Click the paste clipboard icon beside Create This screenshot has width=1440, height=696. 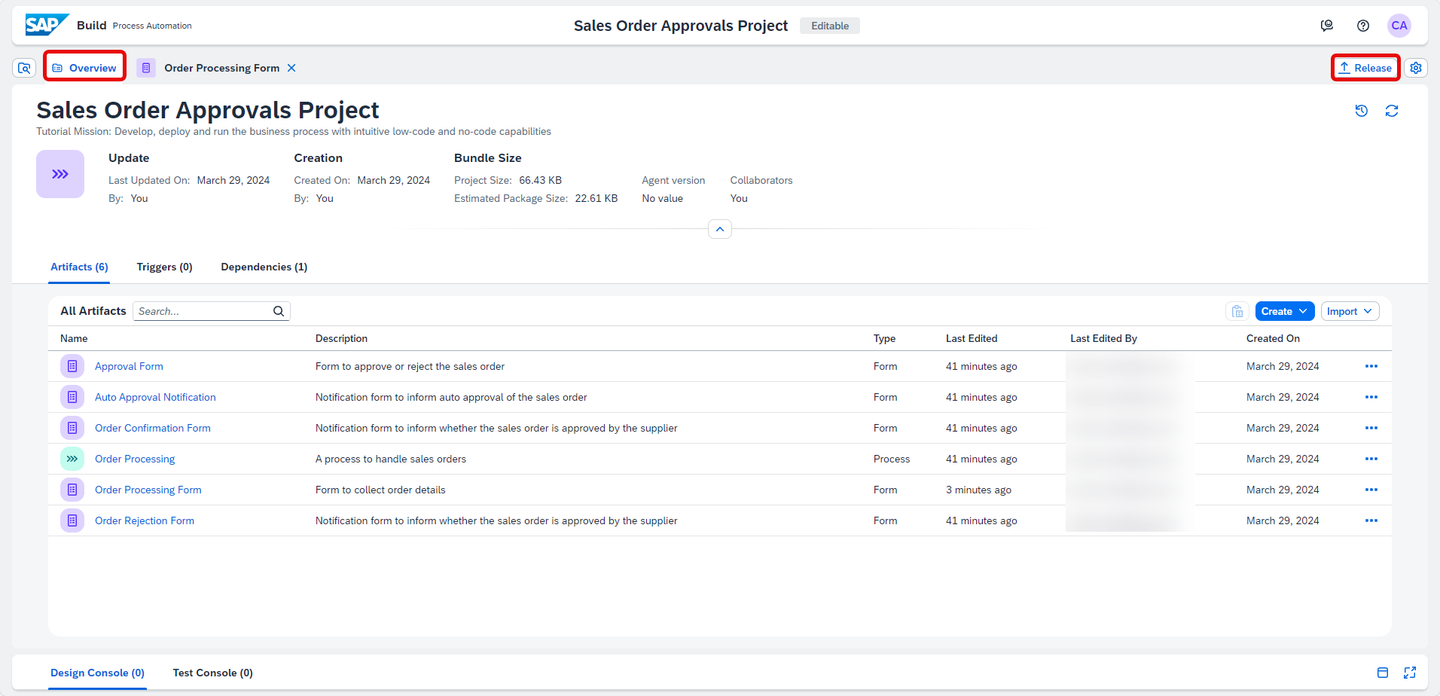(x=1237, y=311)
